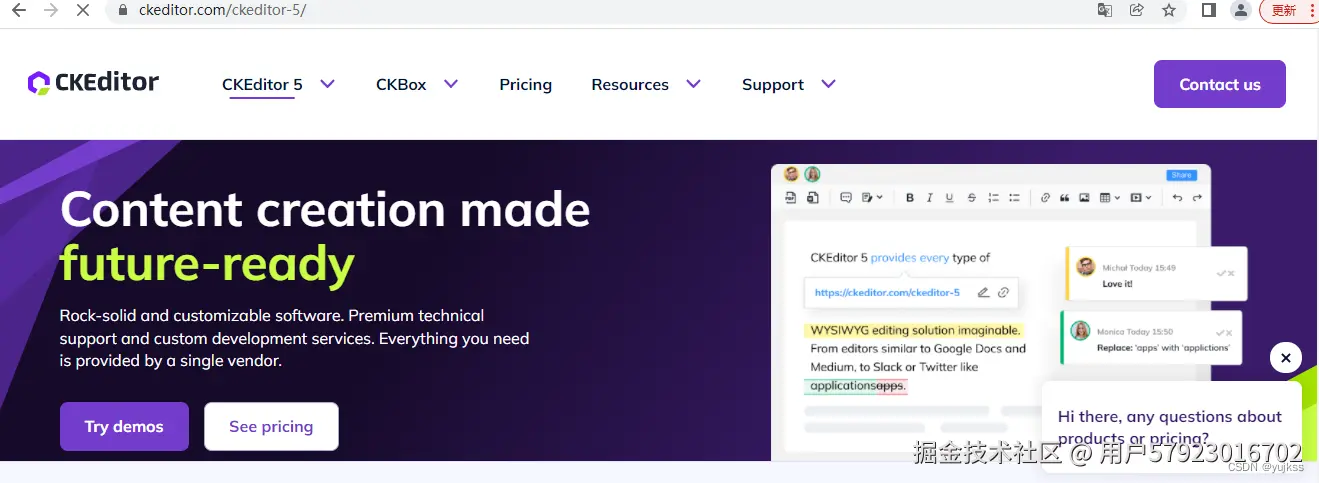Viewport: 1319px width, 483px height.
Task: Click the block quote icon in editor
Action: pyautogui.click(x=1065, y=197)
